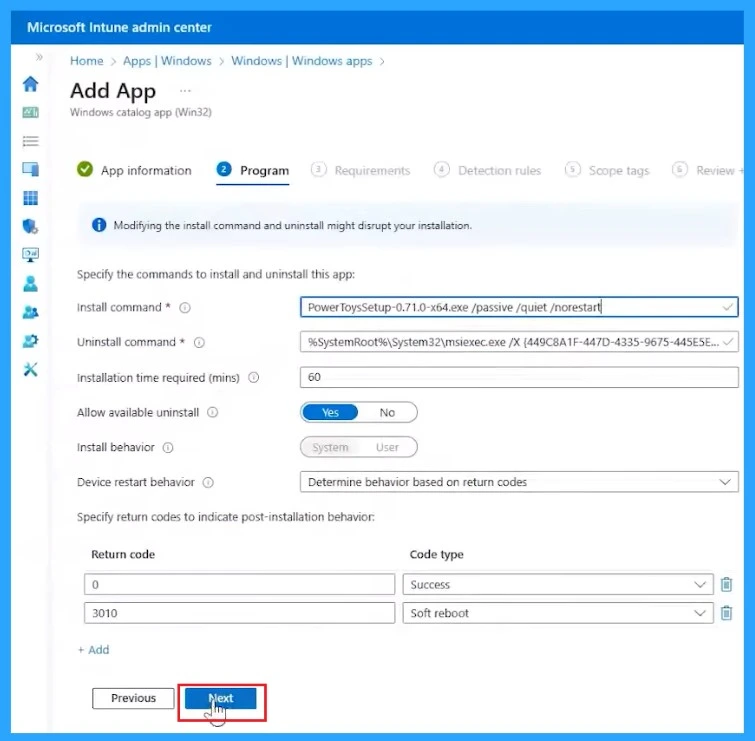Set Allow available uninstall to Yes

330,413
